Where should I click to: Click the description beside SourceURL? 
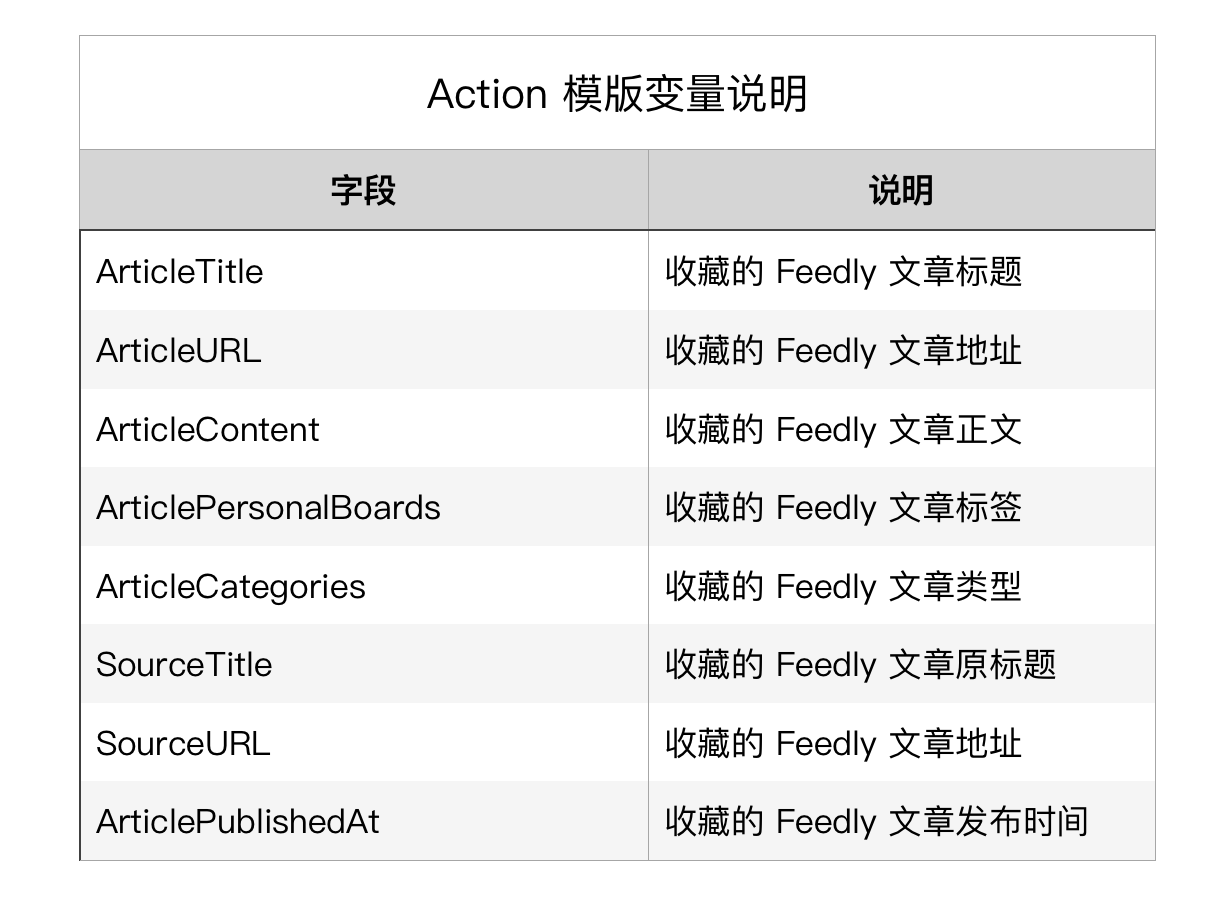[843, 743]
